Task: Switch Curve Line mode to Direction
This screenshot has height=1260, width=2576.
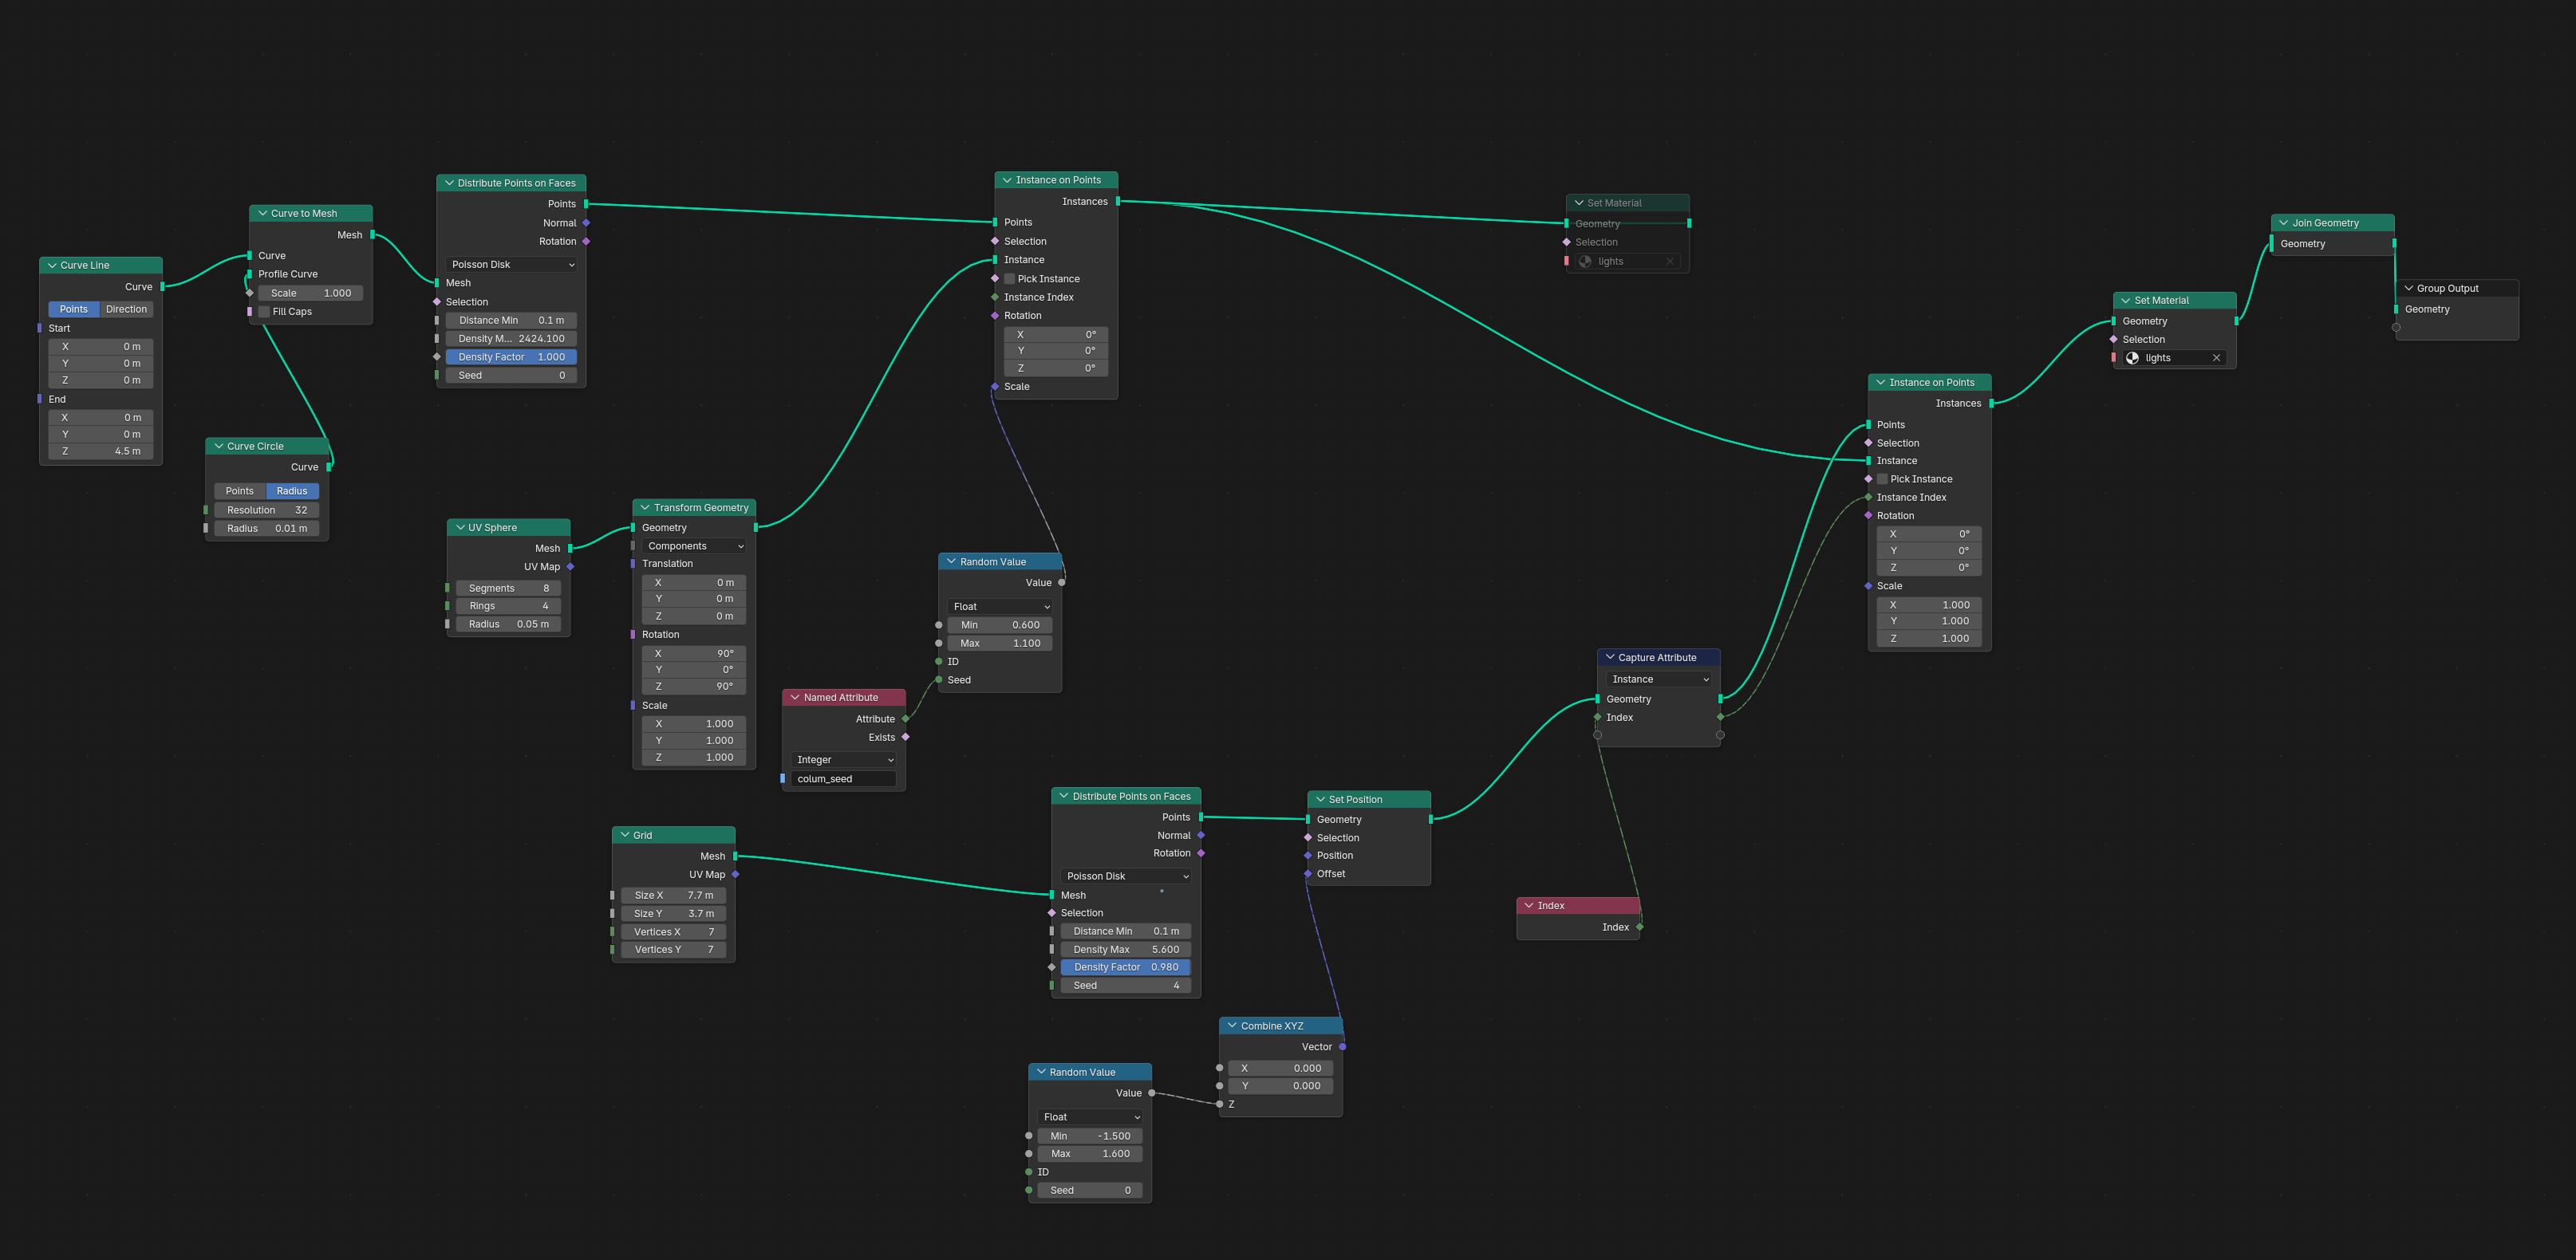Action: coord(126,309)
